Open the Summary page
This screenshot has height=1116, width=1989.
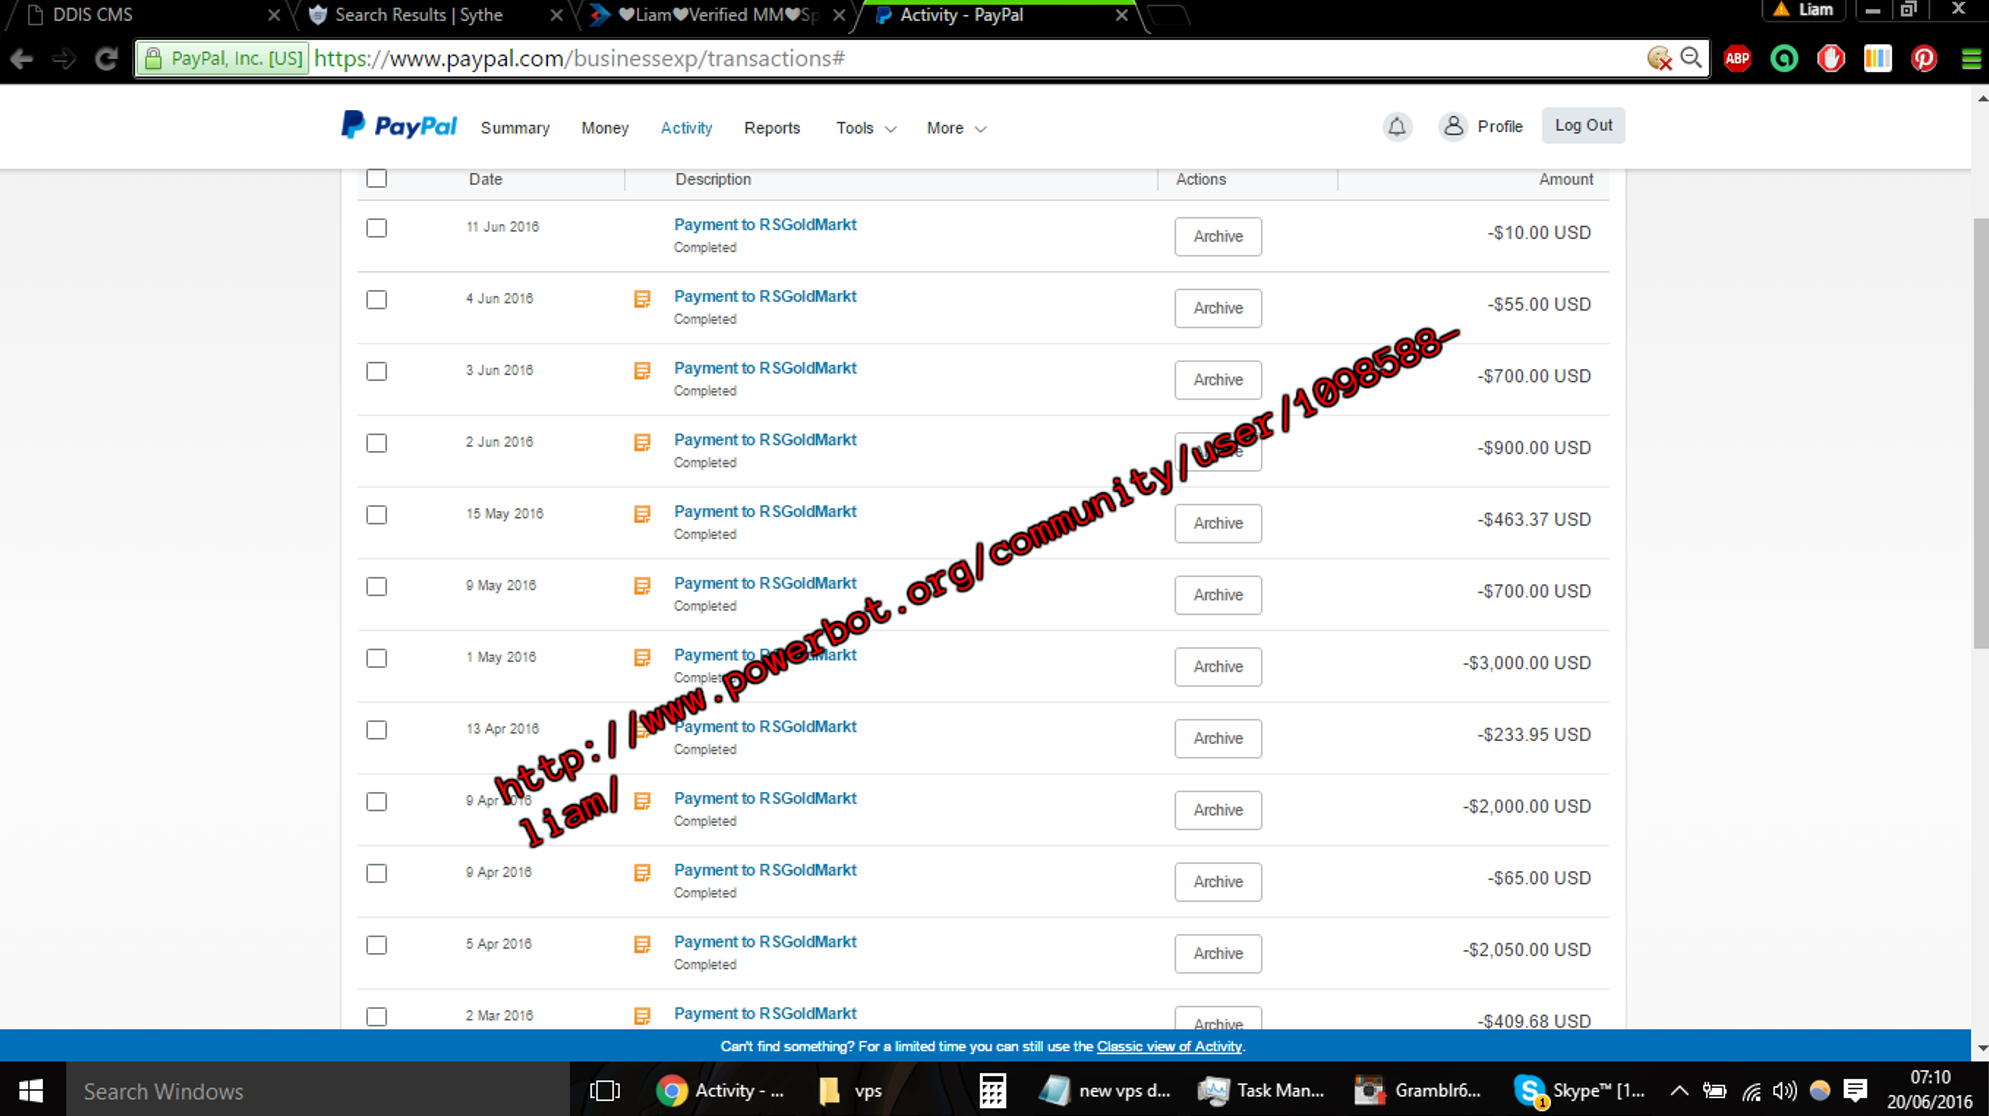click(x=515, y=128)
